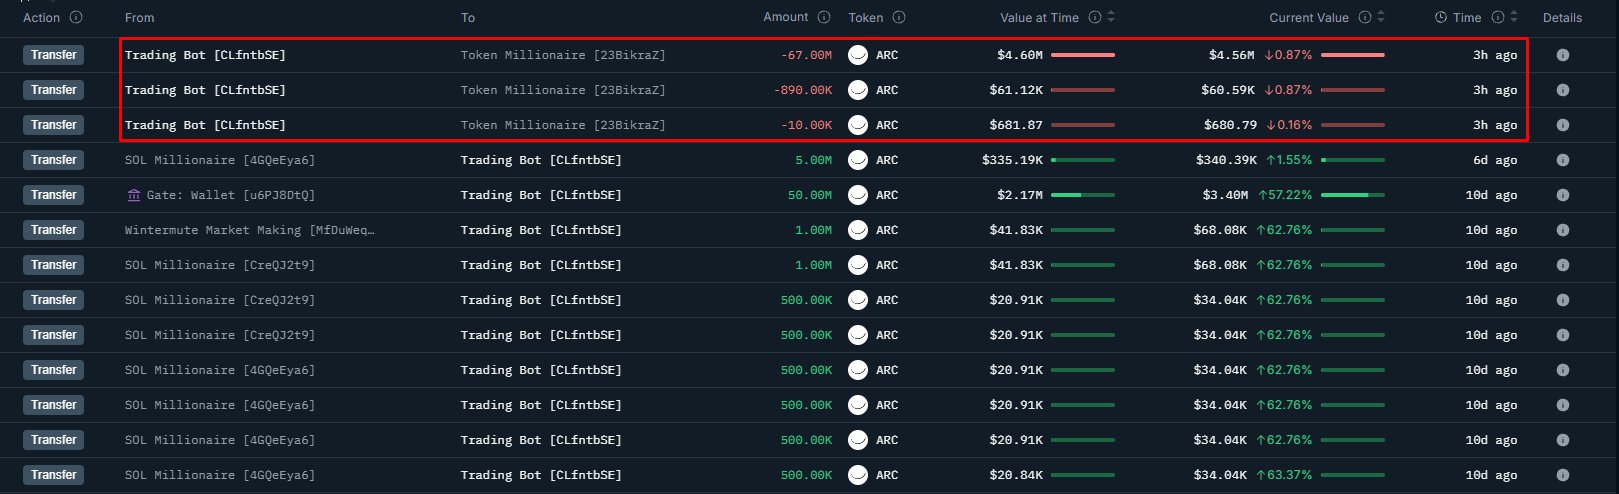Open Token Millionaire link in the -10.00K row
Screen dimensions: 1619x494
(x=562, y=125)
